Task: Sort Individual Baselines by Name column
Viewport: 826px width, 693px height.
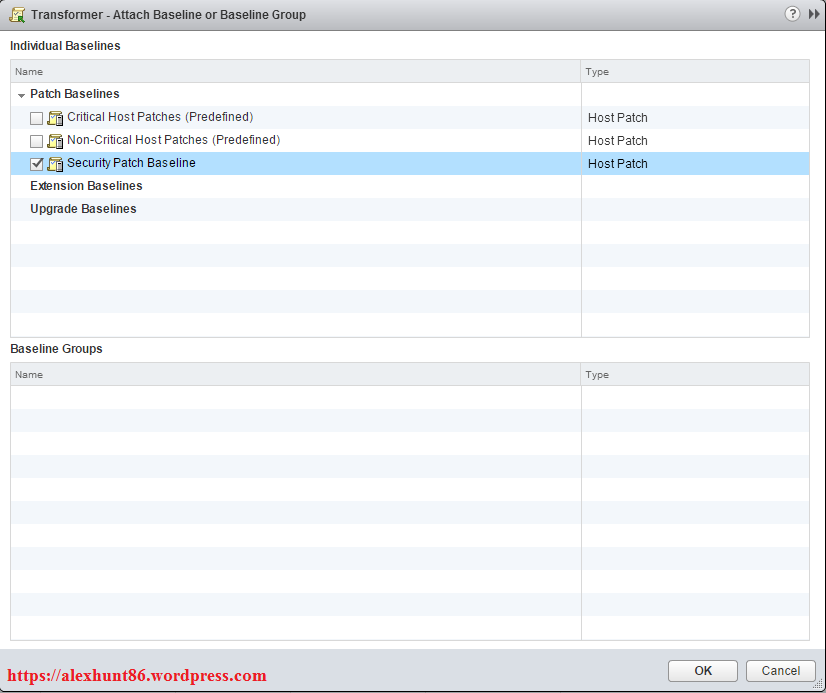Action: [x=295, y=72]
